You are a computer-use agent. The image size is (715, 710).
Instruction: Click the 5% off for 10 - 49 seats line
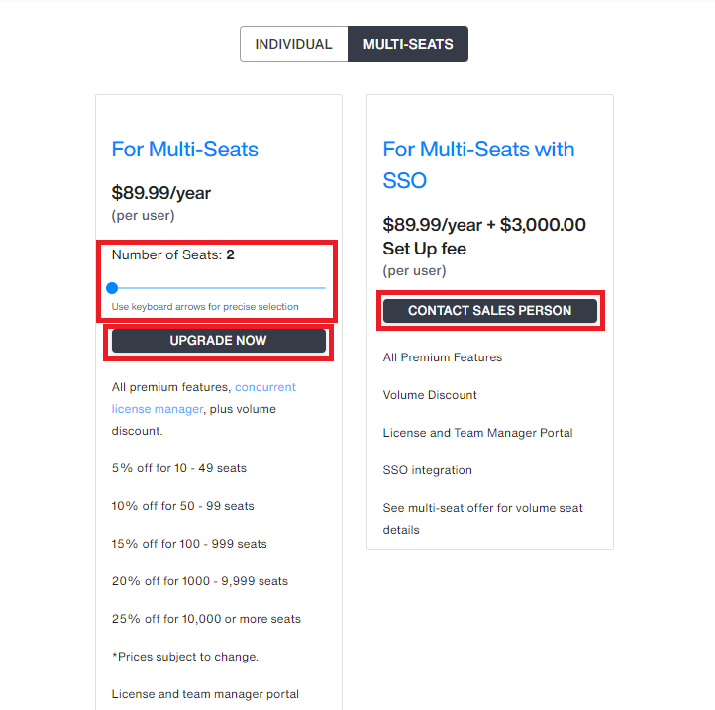pyautogui.click(x=179, y=468)
